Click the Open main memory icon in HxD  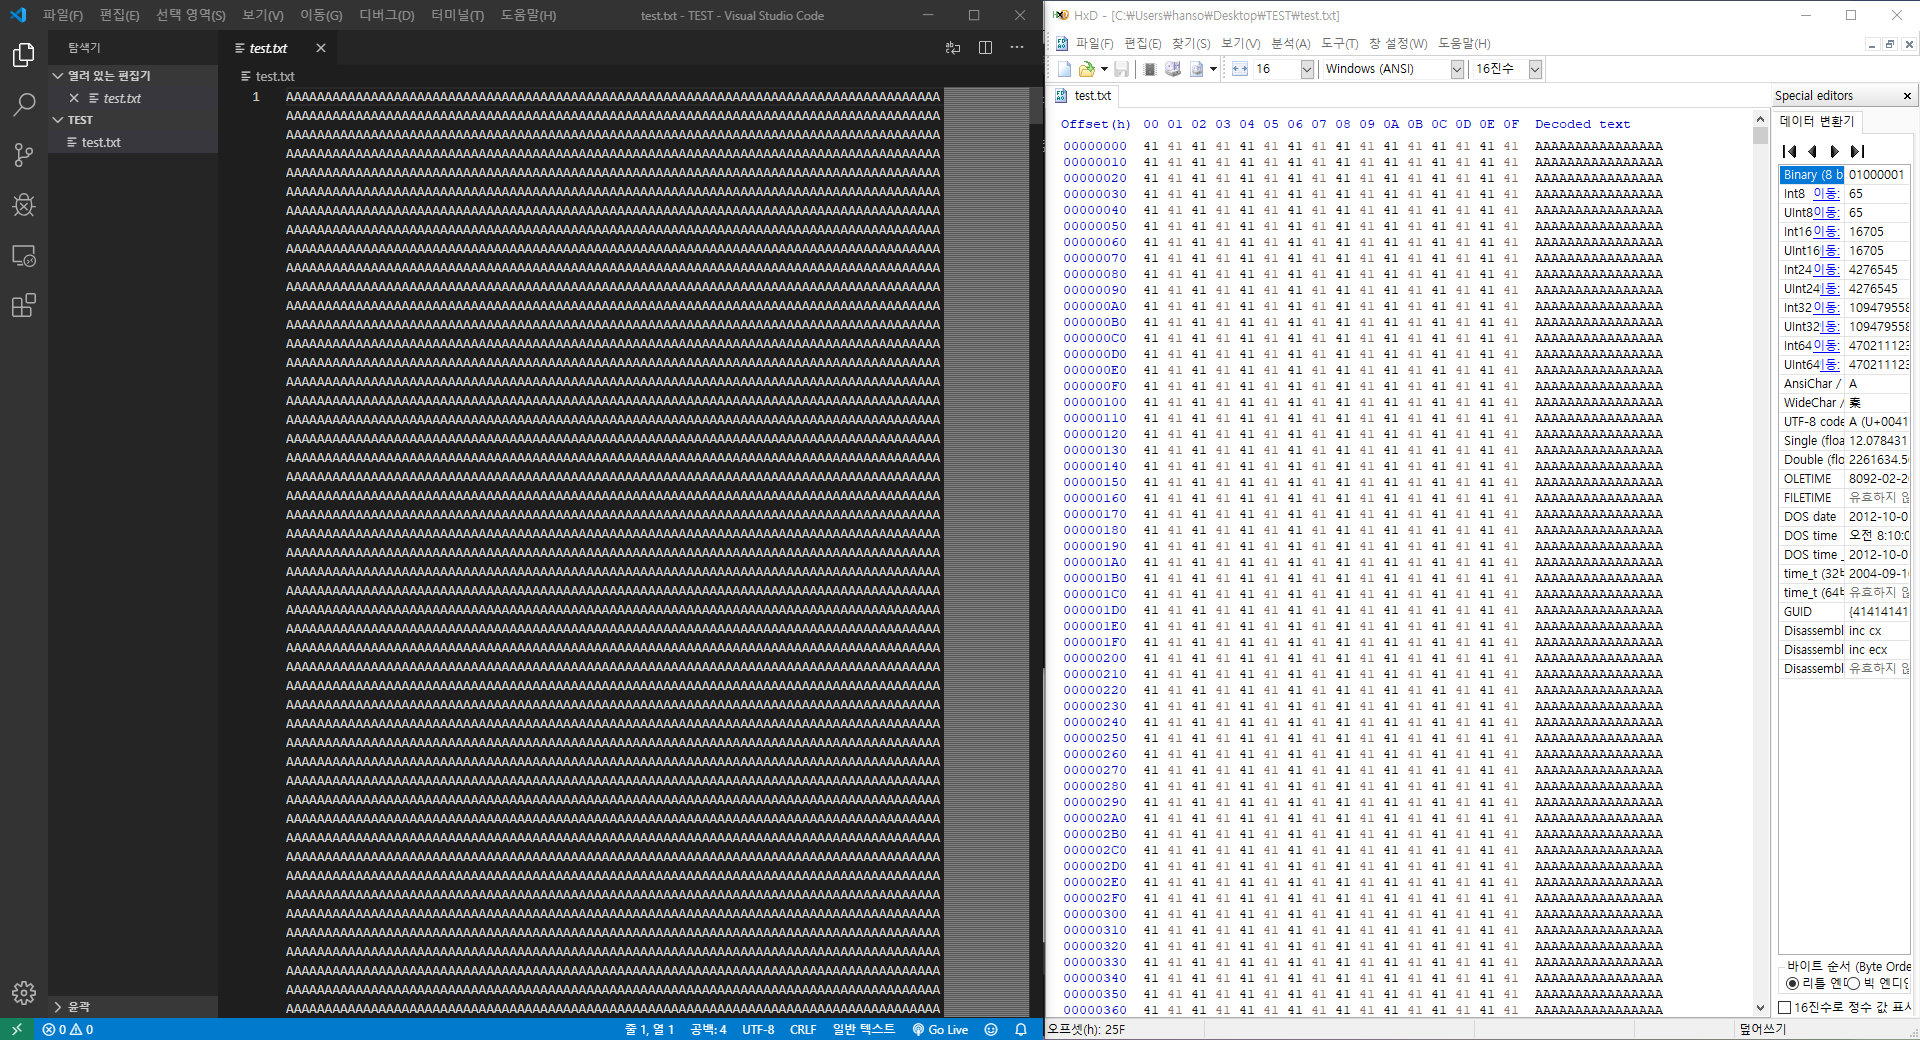pyautogui.click(x=1150, y=69)
